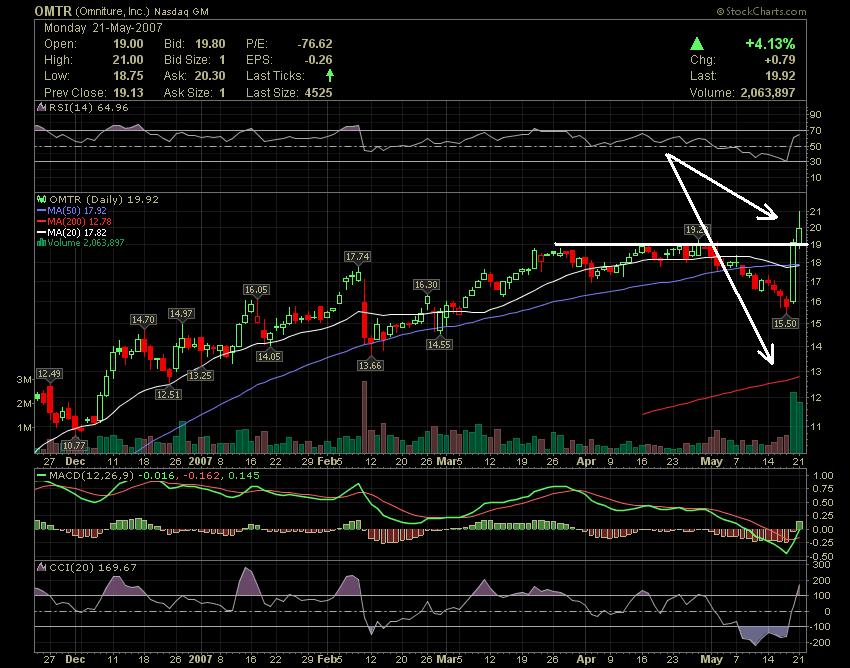
Task: Click the icon beside OMTR (Daily) legend
Action: coord(41,200)
